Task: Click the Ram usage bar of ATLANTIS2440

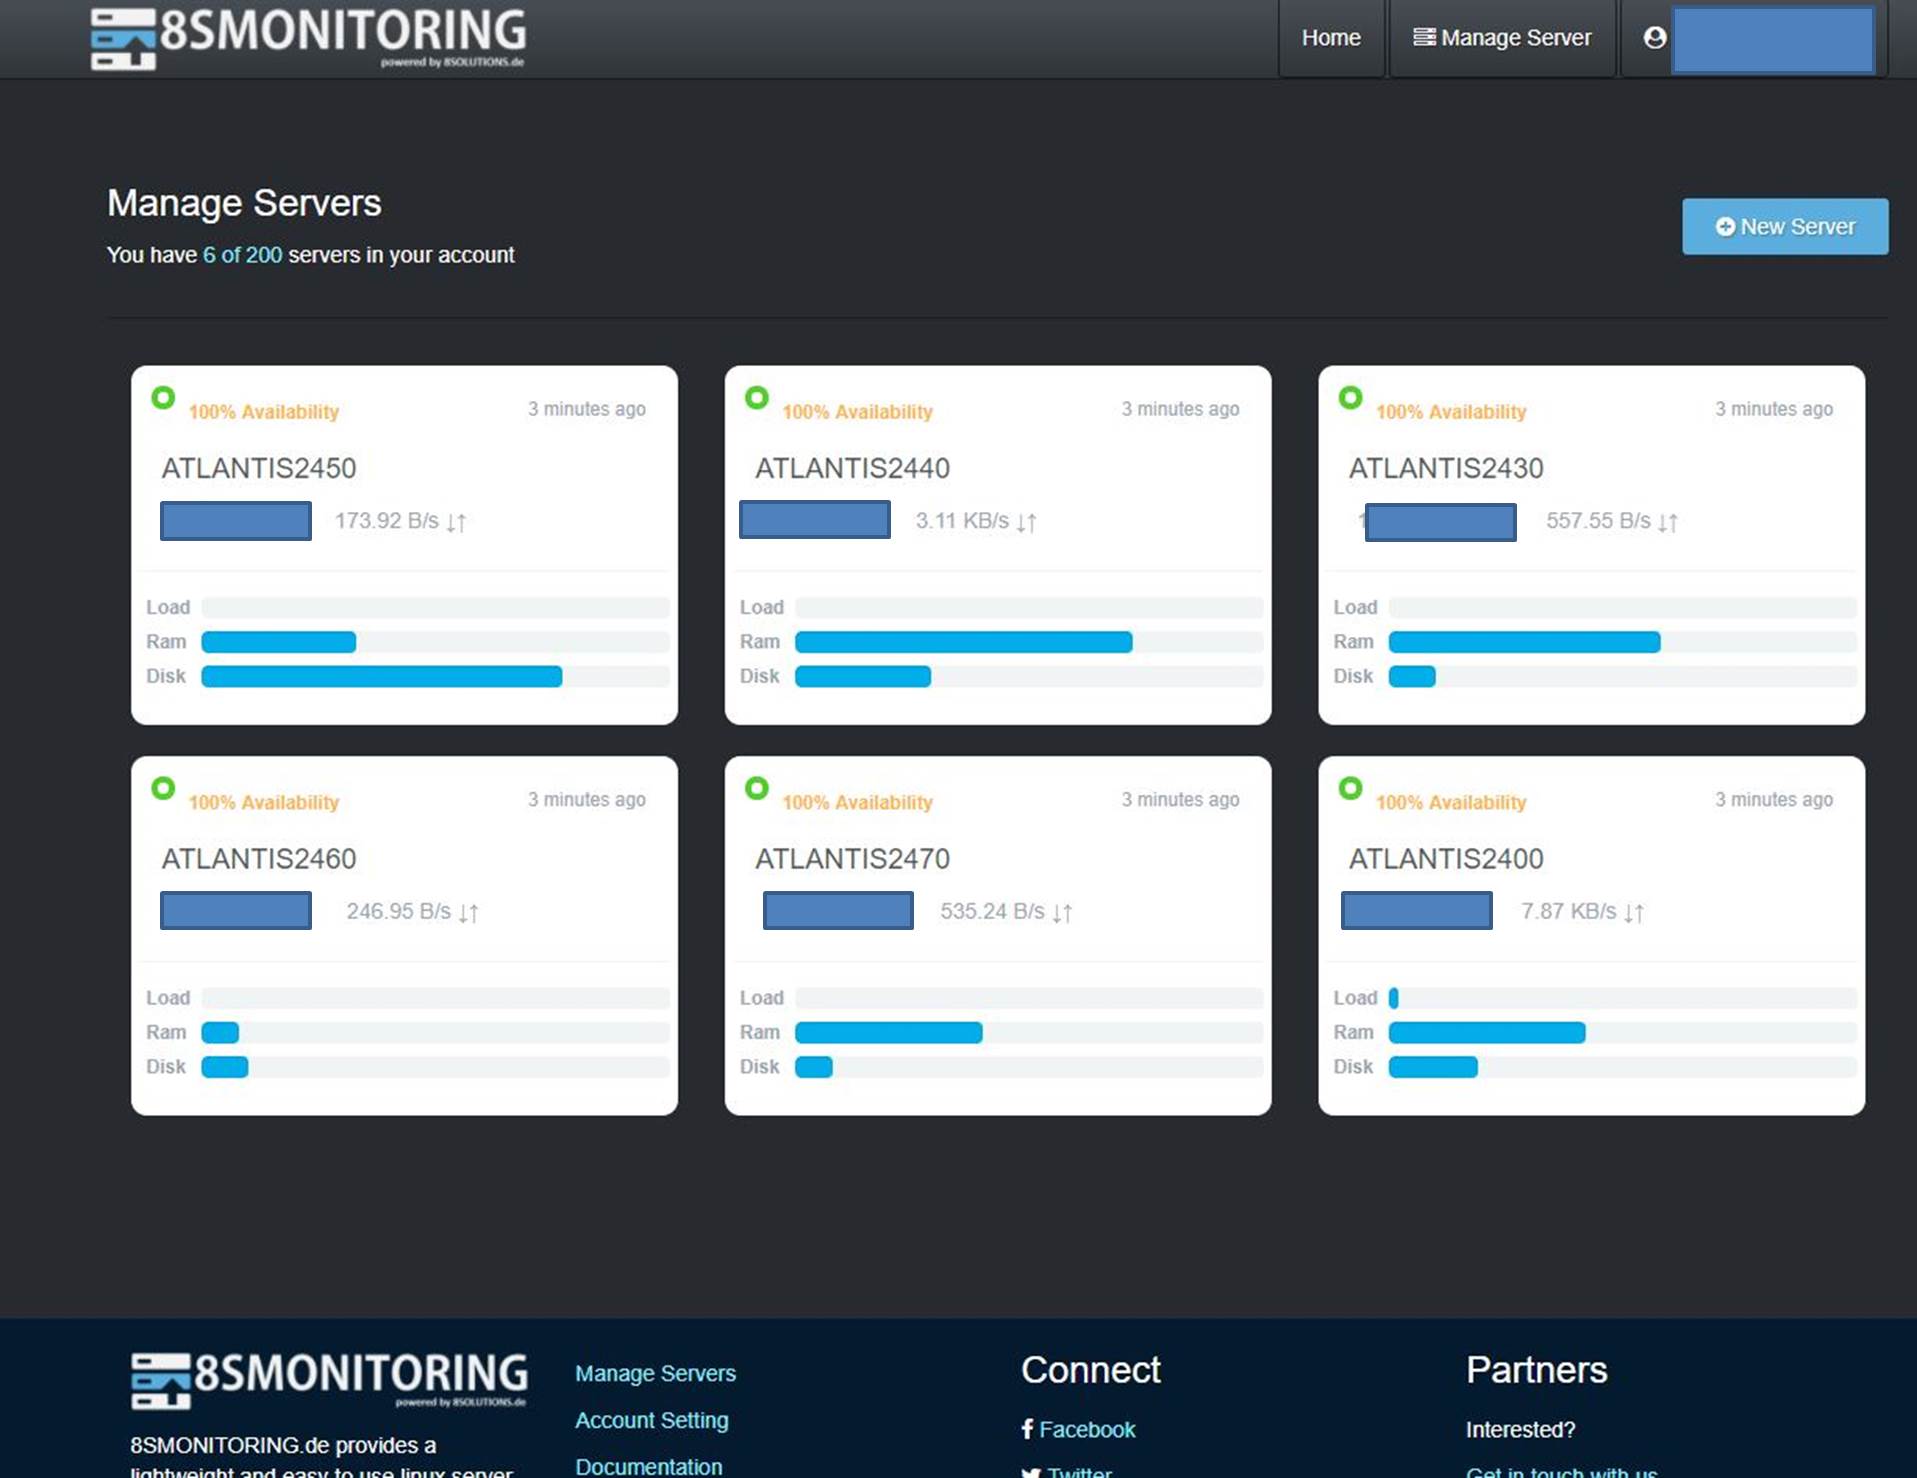Action: (x=963, y=642)
